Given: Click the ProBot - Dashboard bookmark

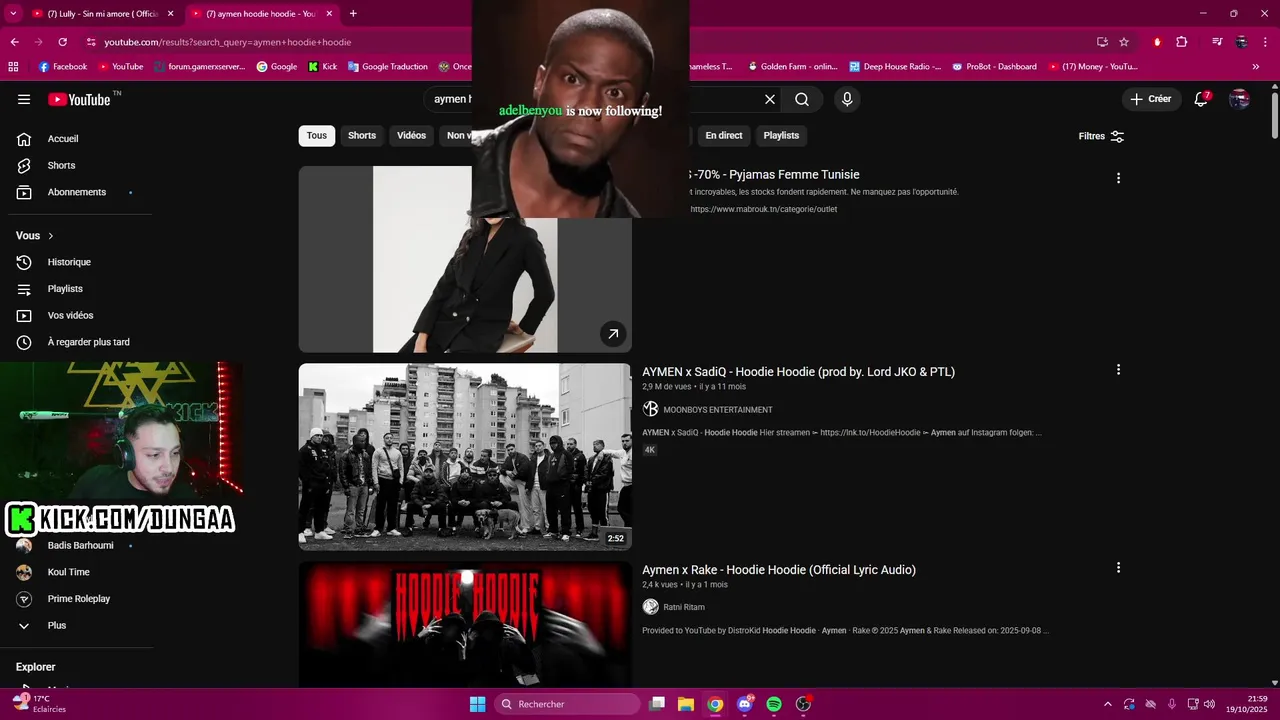Looking at the screenshot, I should tap(994, 67).
